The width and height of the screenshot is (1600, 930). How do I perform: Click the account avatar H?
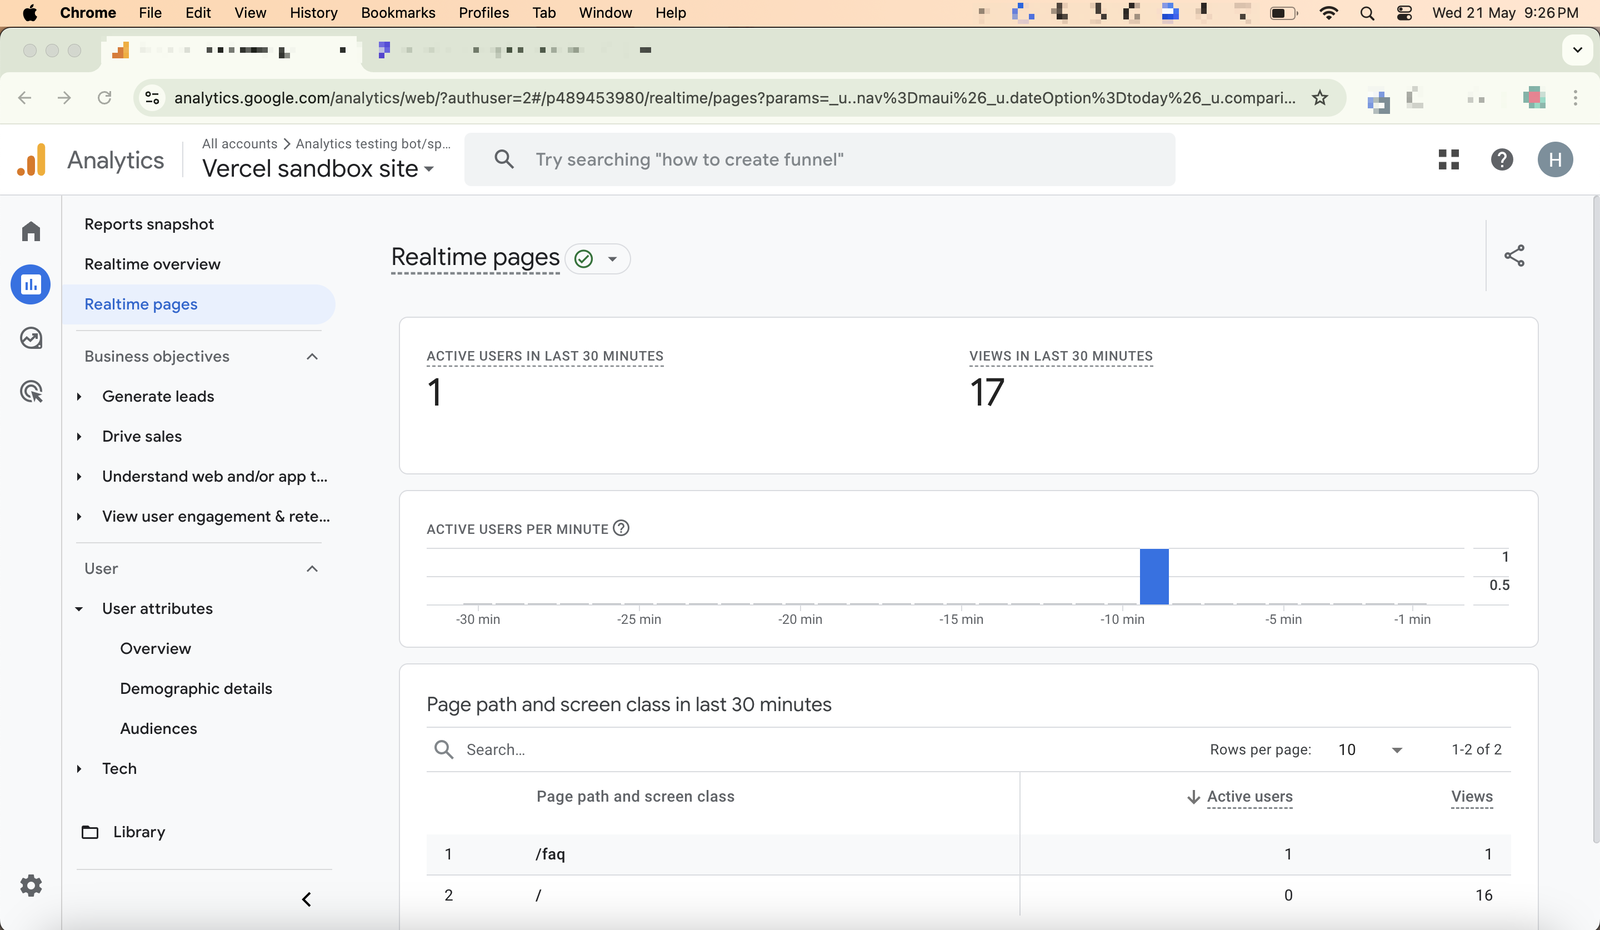tap(1555, 159)
